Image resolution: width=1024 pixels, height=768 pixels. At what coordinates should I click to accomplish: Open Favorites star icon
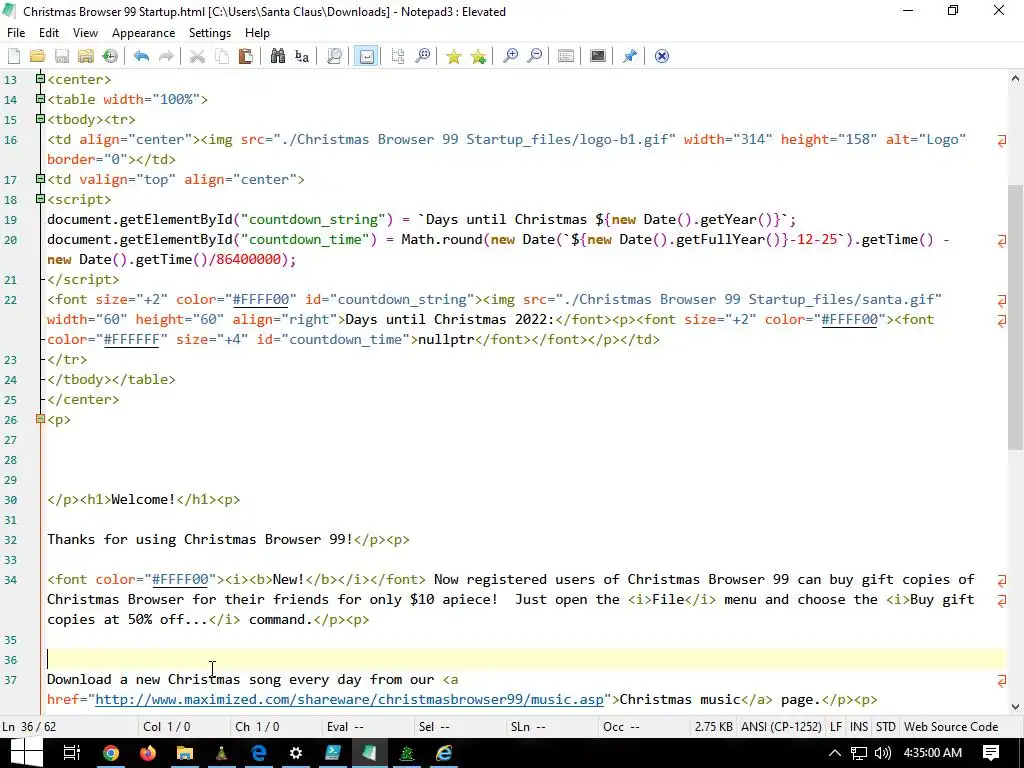pyautogui.click(x=453, y=56)
